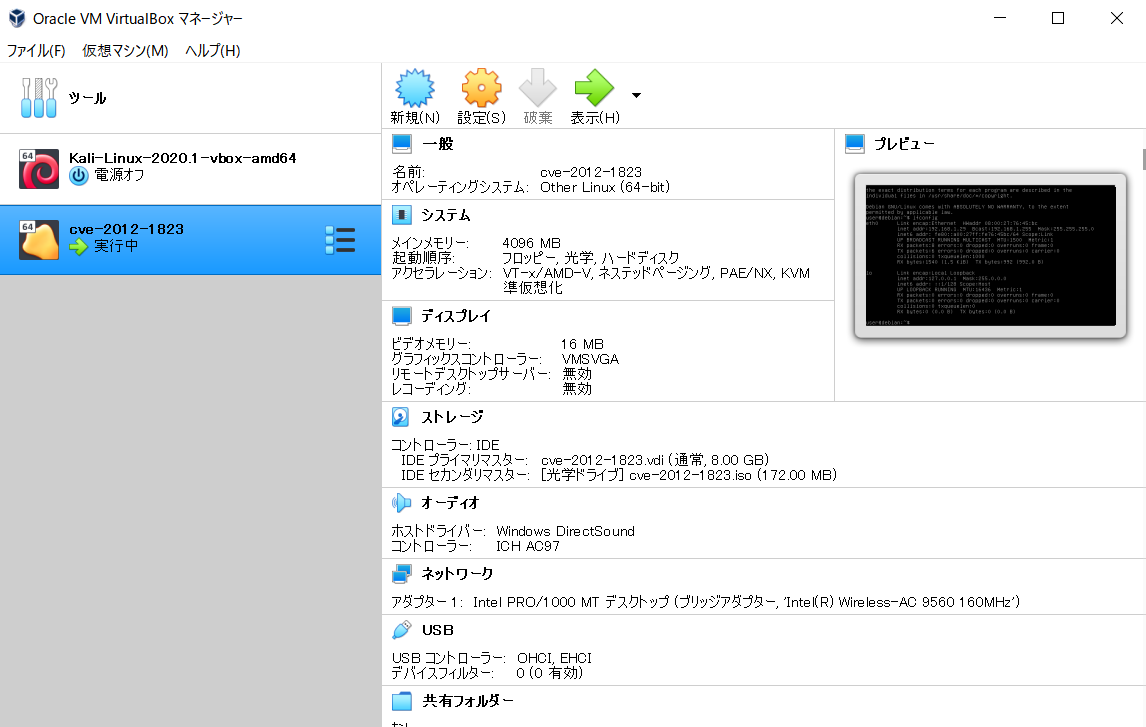Click the Windows DirectSound host driver value
Screen dimensions: 1146x727
click(x=565, y=531)
